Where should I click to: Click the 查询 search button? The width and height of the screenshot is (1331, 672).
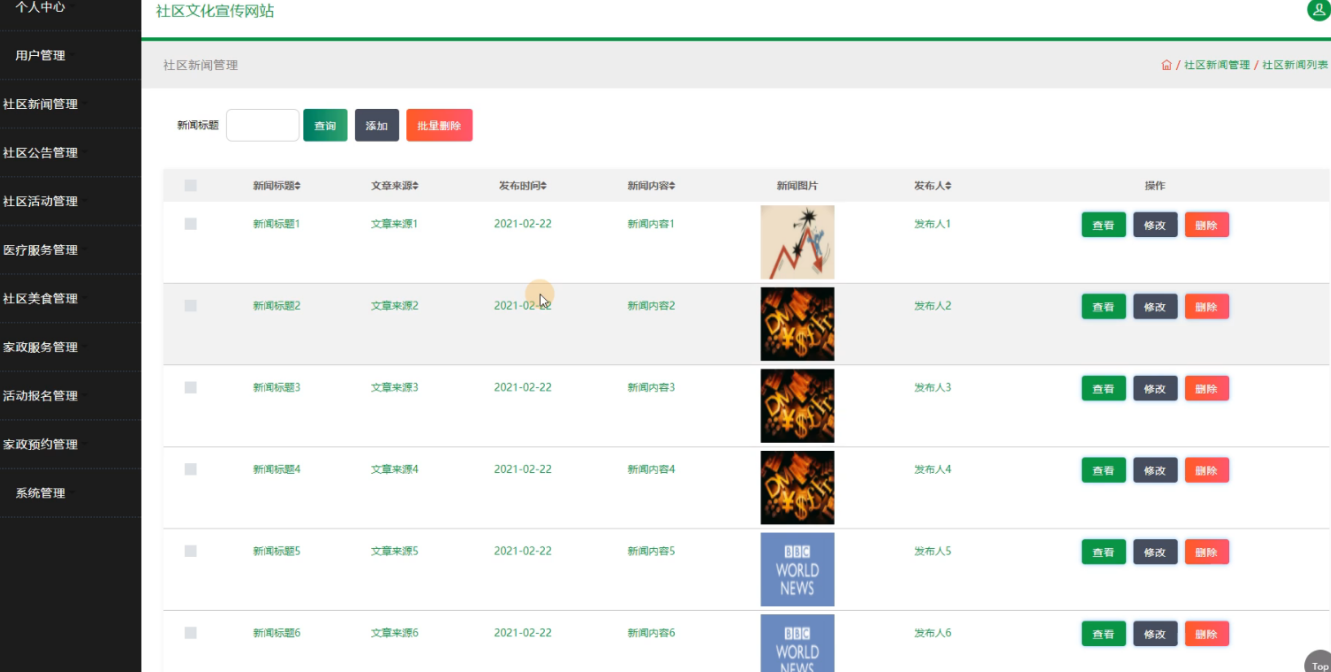click(325, 126)
